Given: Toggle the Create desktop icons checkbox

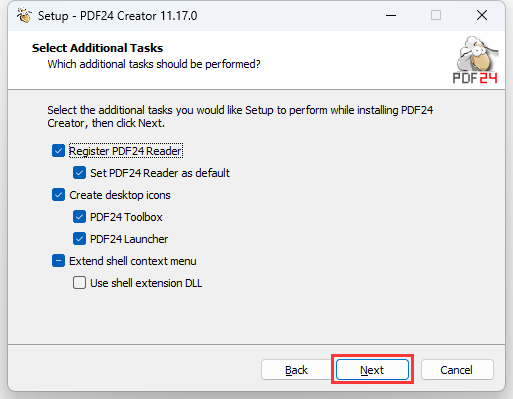Looking at the screenshot, I should click(58, 195).
